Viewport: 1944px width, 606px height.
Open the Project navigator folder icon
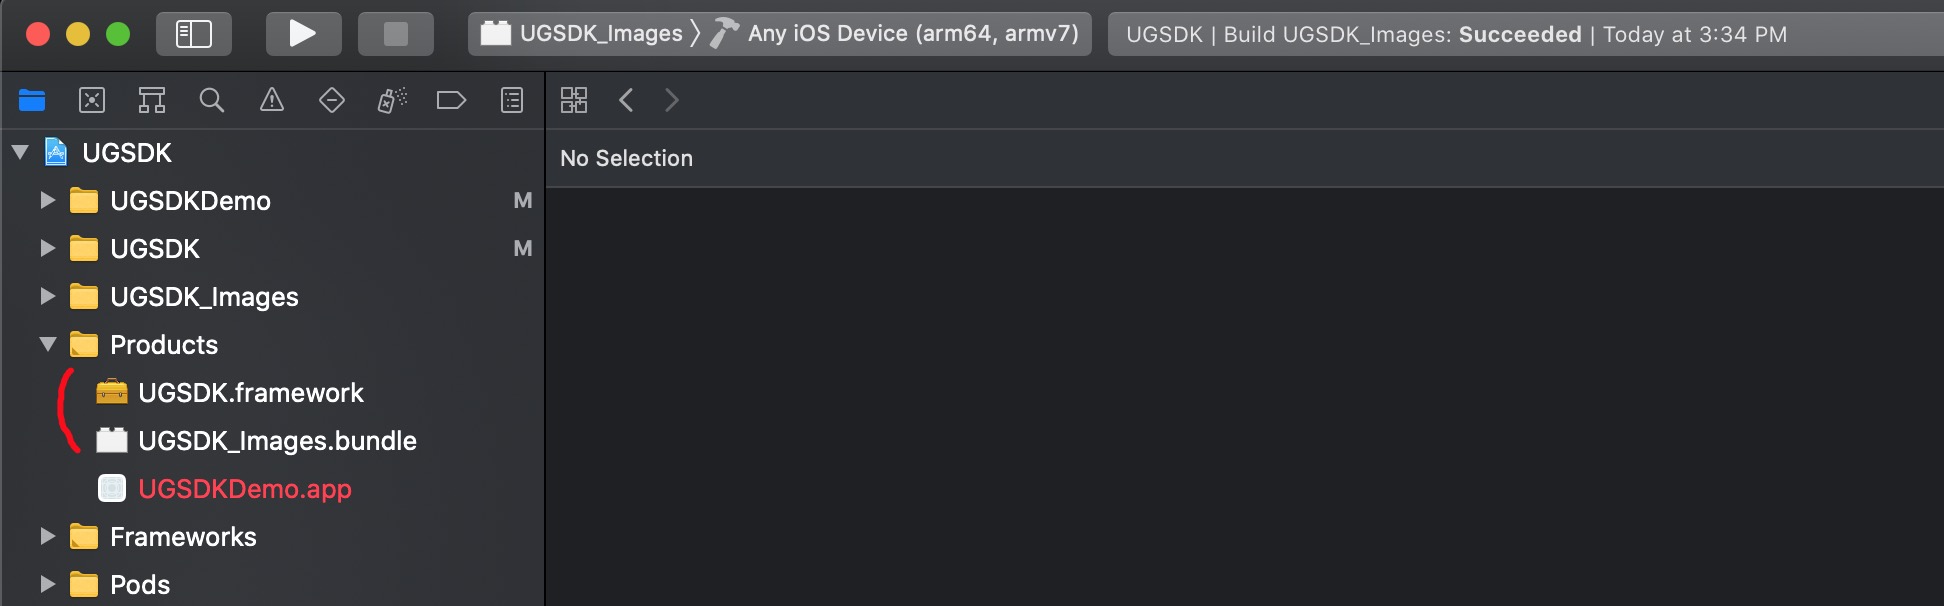[x=32, y=100]
